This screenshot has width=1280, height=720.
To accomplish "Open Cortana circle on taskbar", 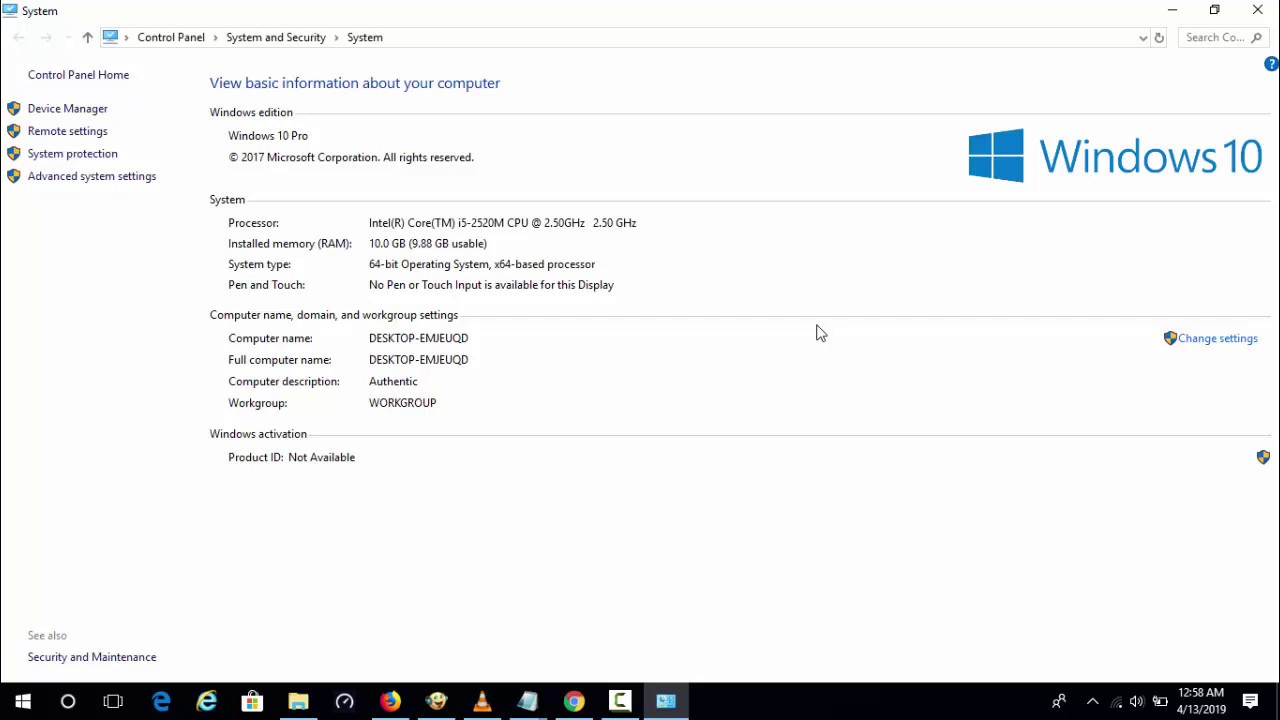I will (68, 701).
